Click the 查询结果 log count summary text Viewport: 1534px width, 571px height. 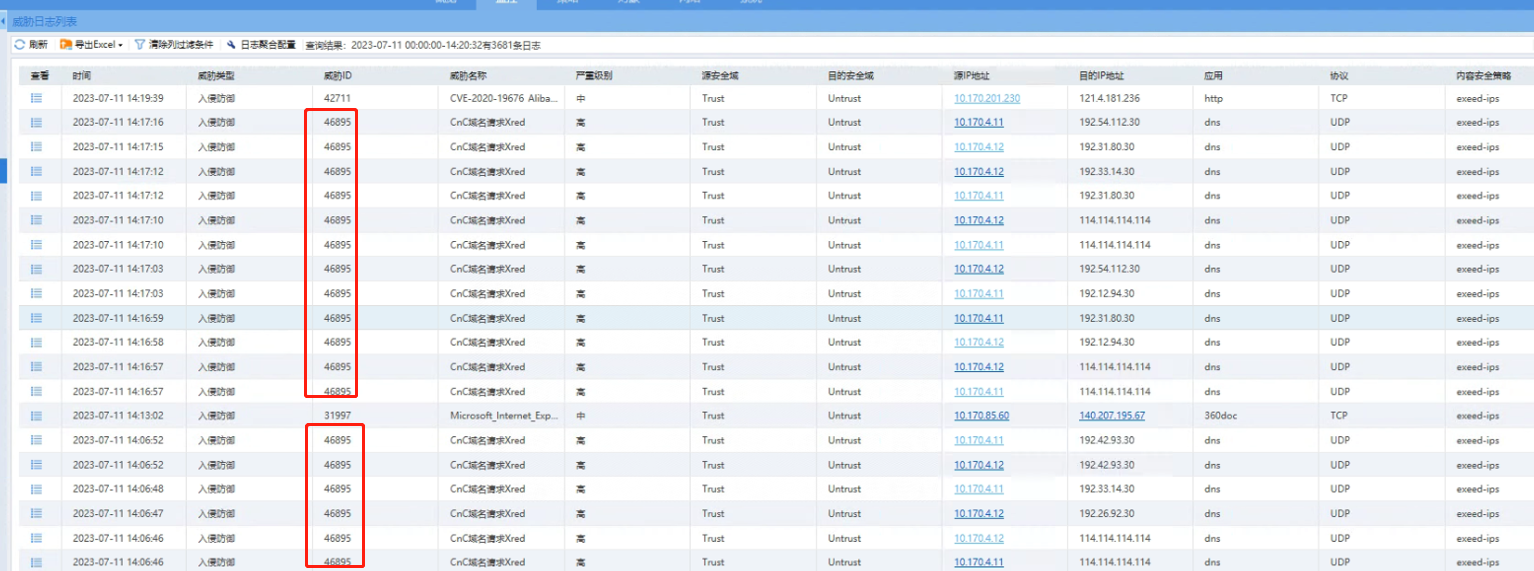point(423,45)
